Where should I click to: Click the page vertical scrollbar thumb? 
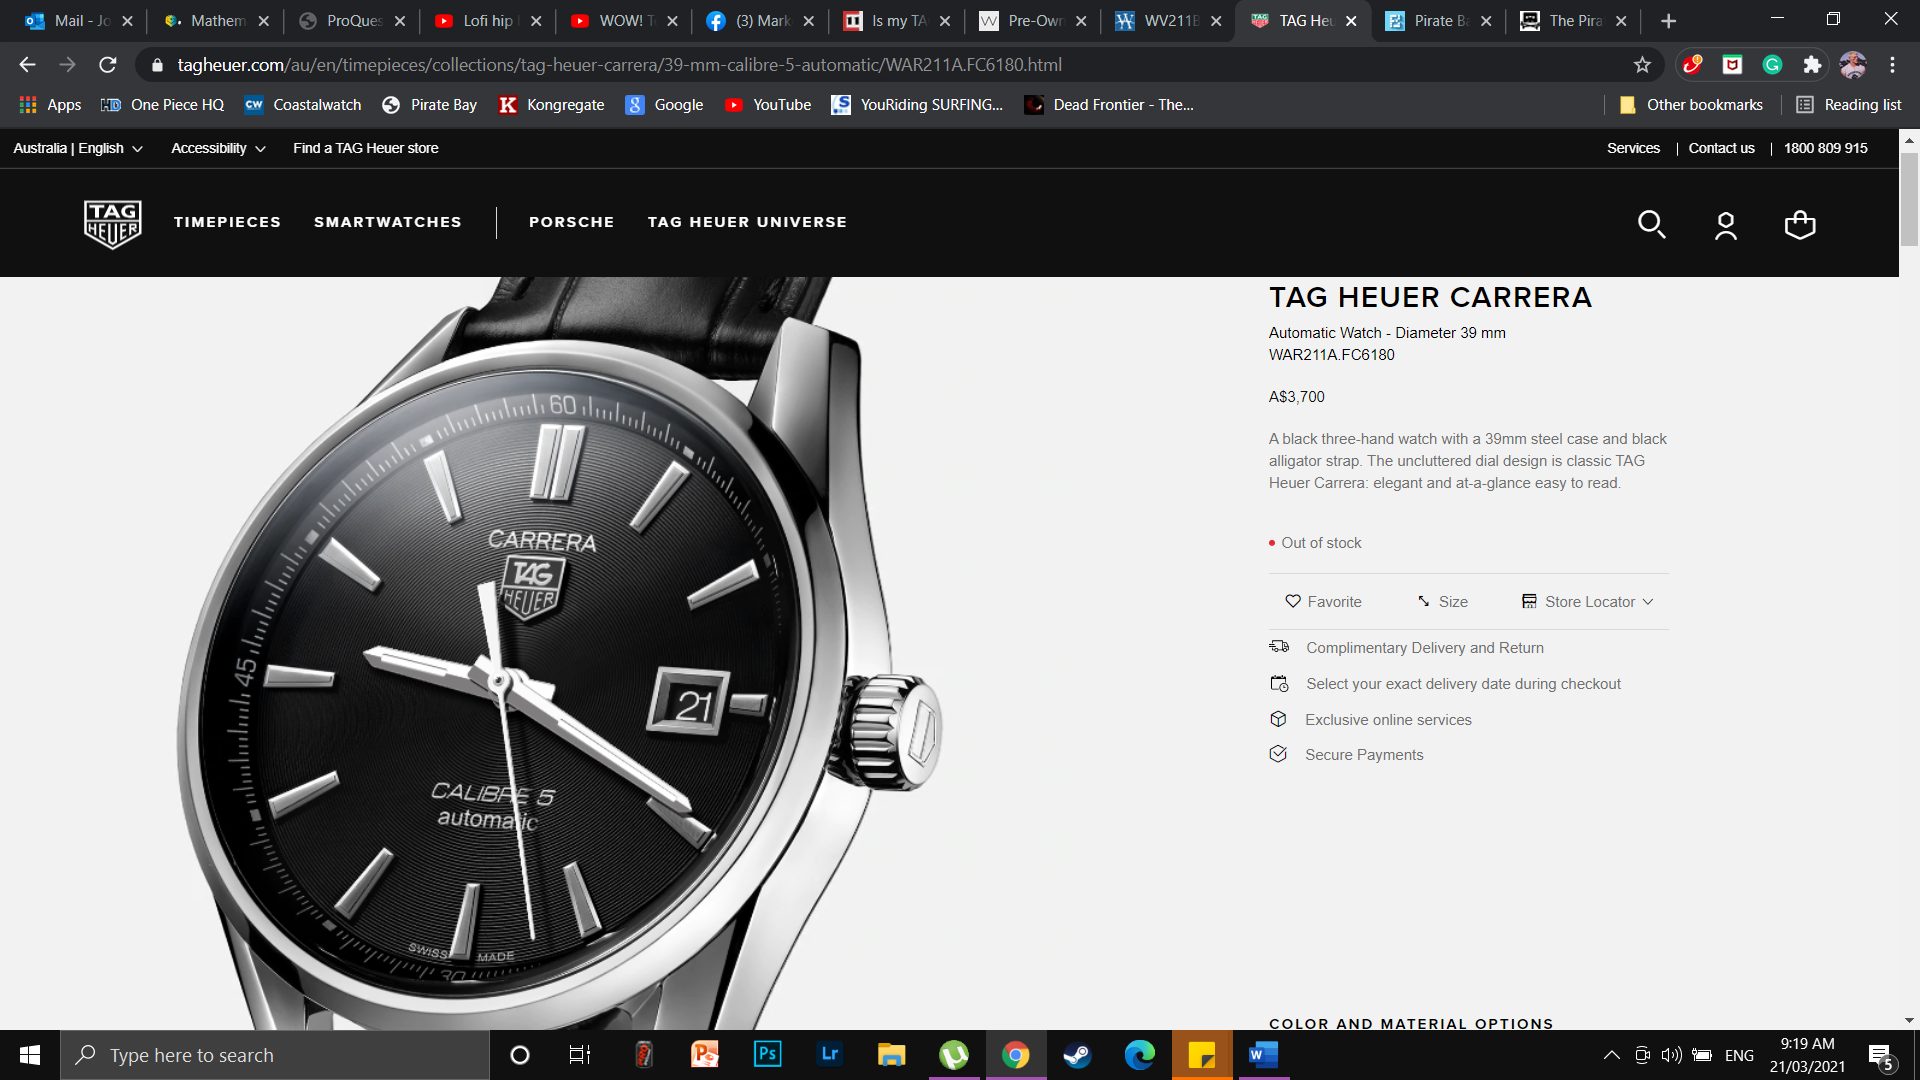pyautogui.click(x=1909, y=199)
